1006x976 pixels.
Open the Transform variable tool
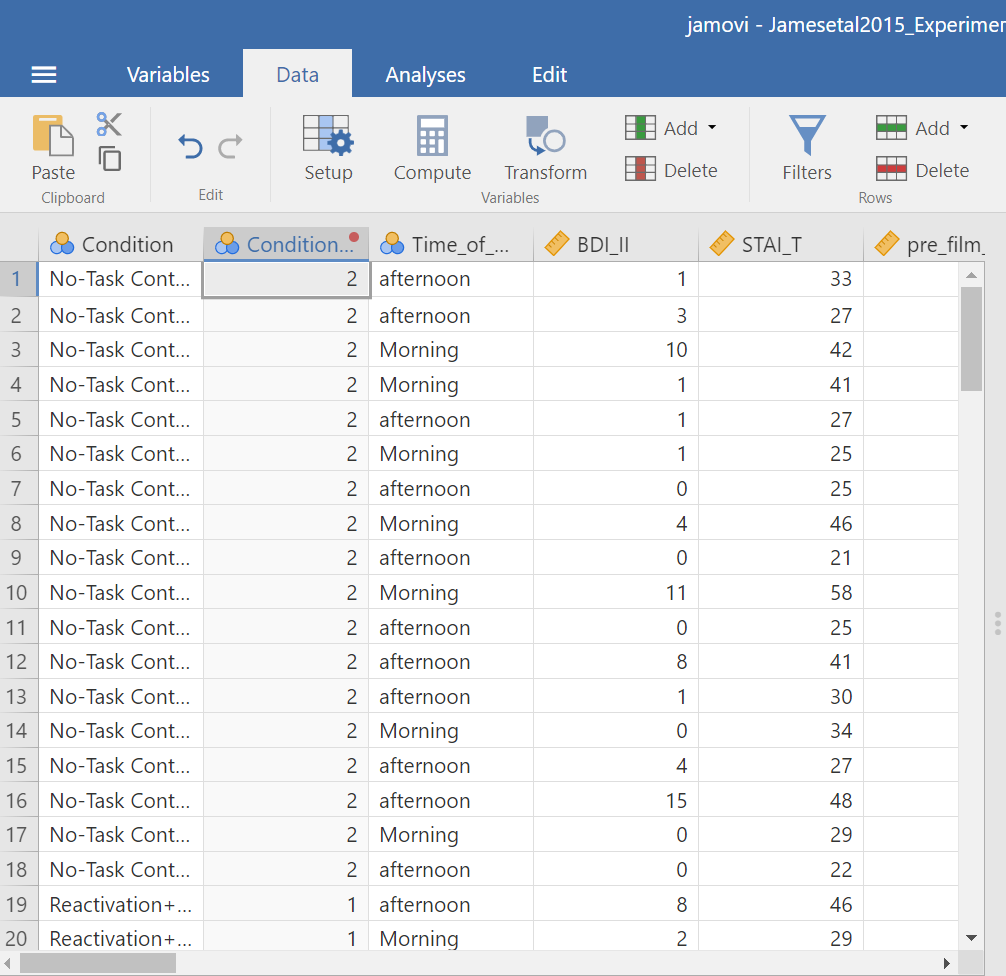point(545,148)
